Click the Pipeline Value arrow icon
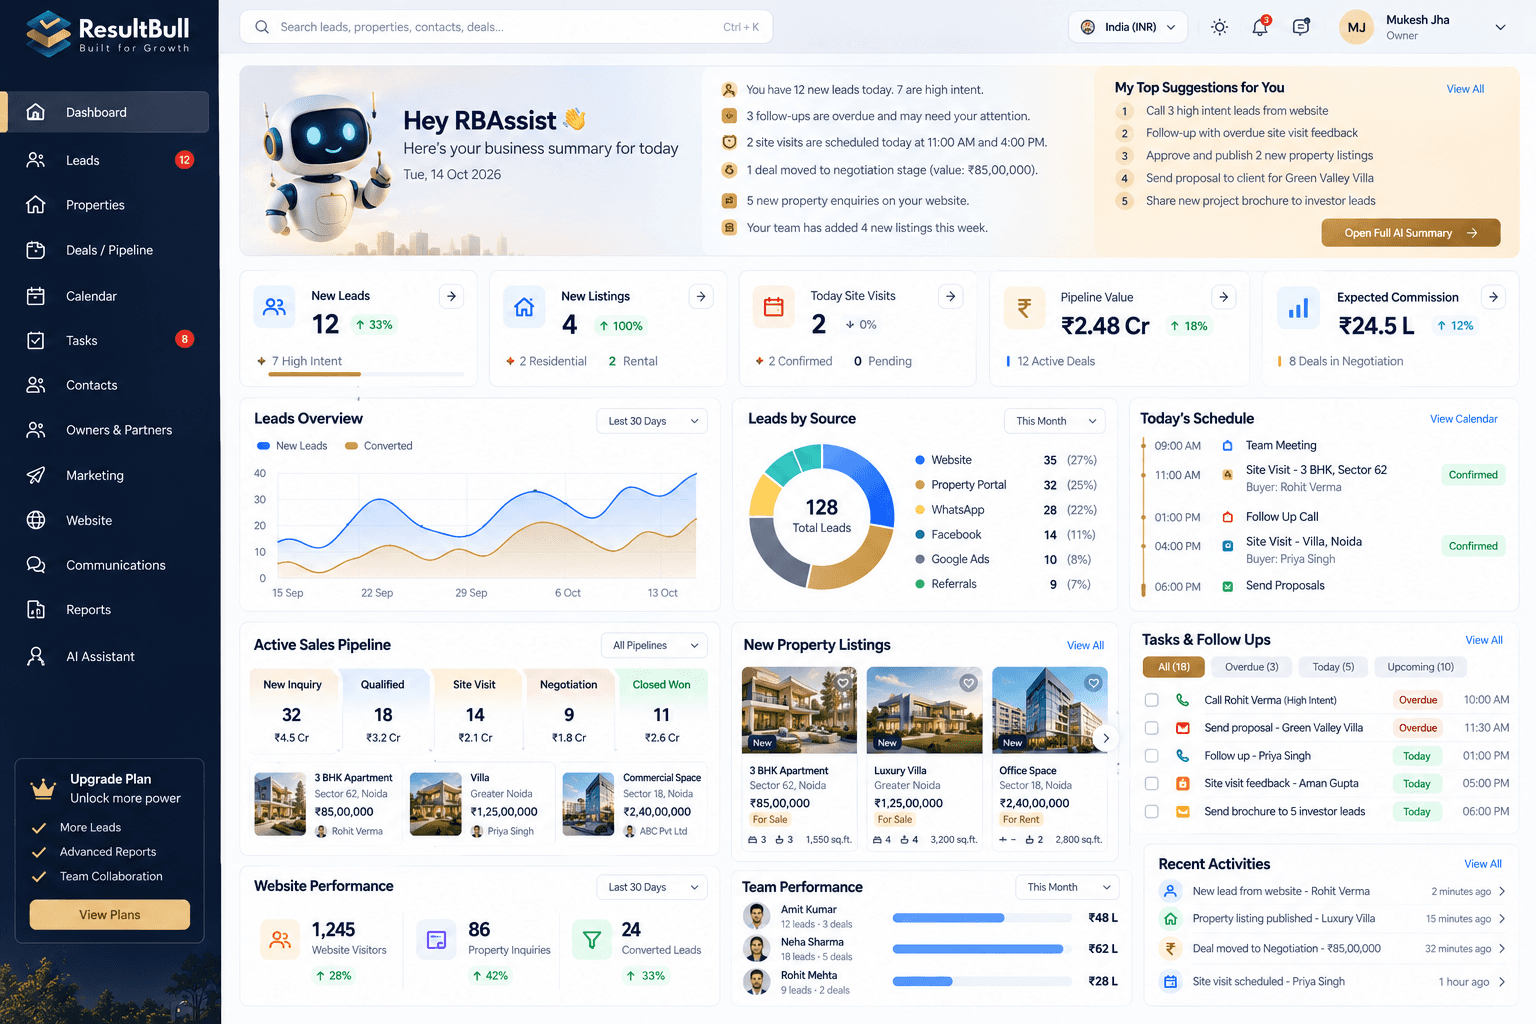The height and width of the screenshot is (1024, 1536). click(1224, 297)
